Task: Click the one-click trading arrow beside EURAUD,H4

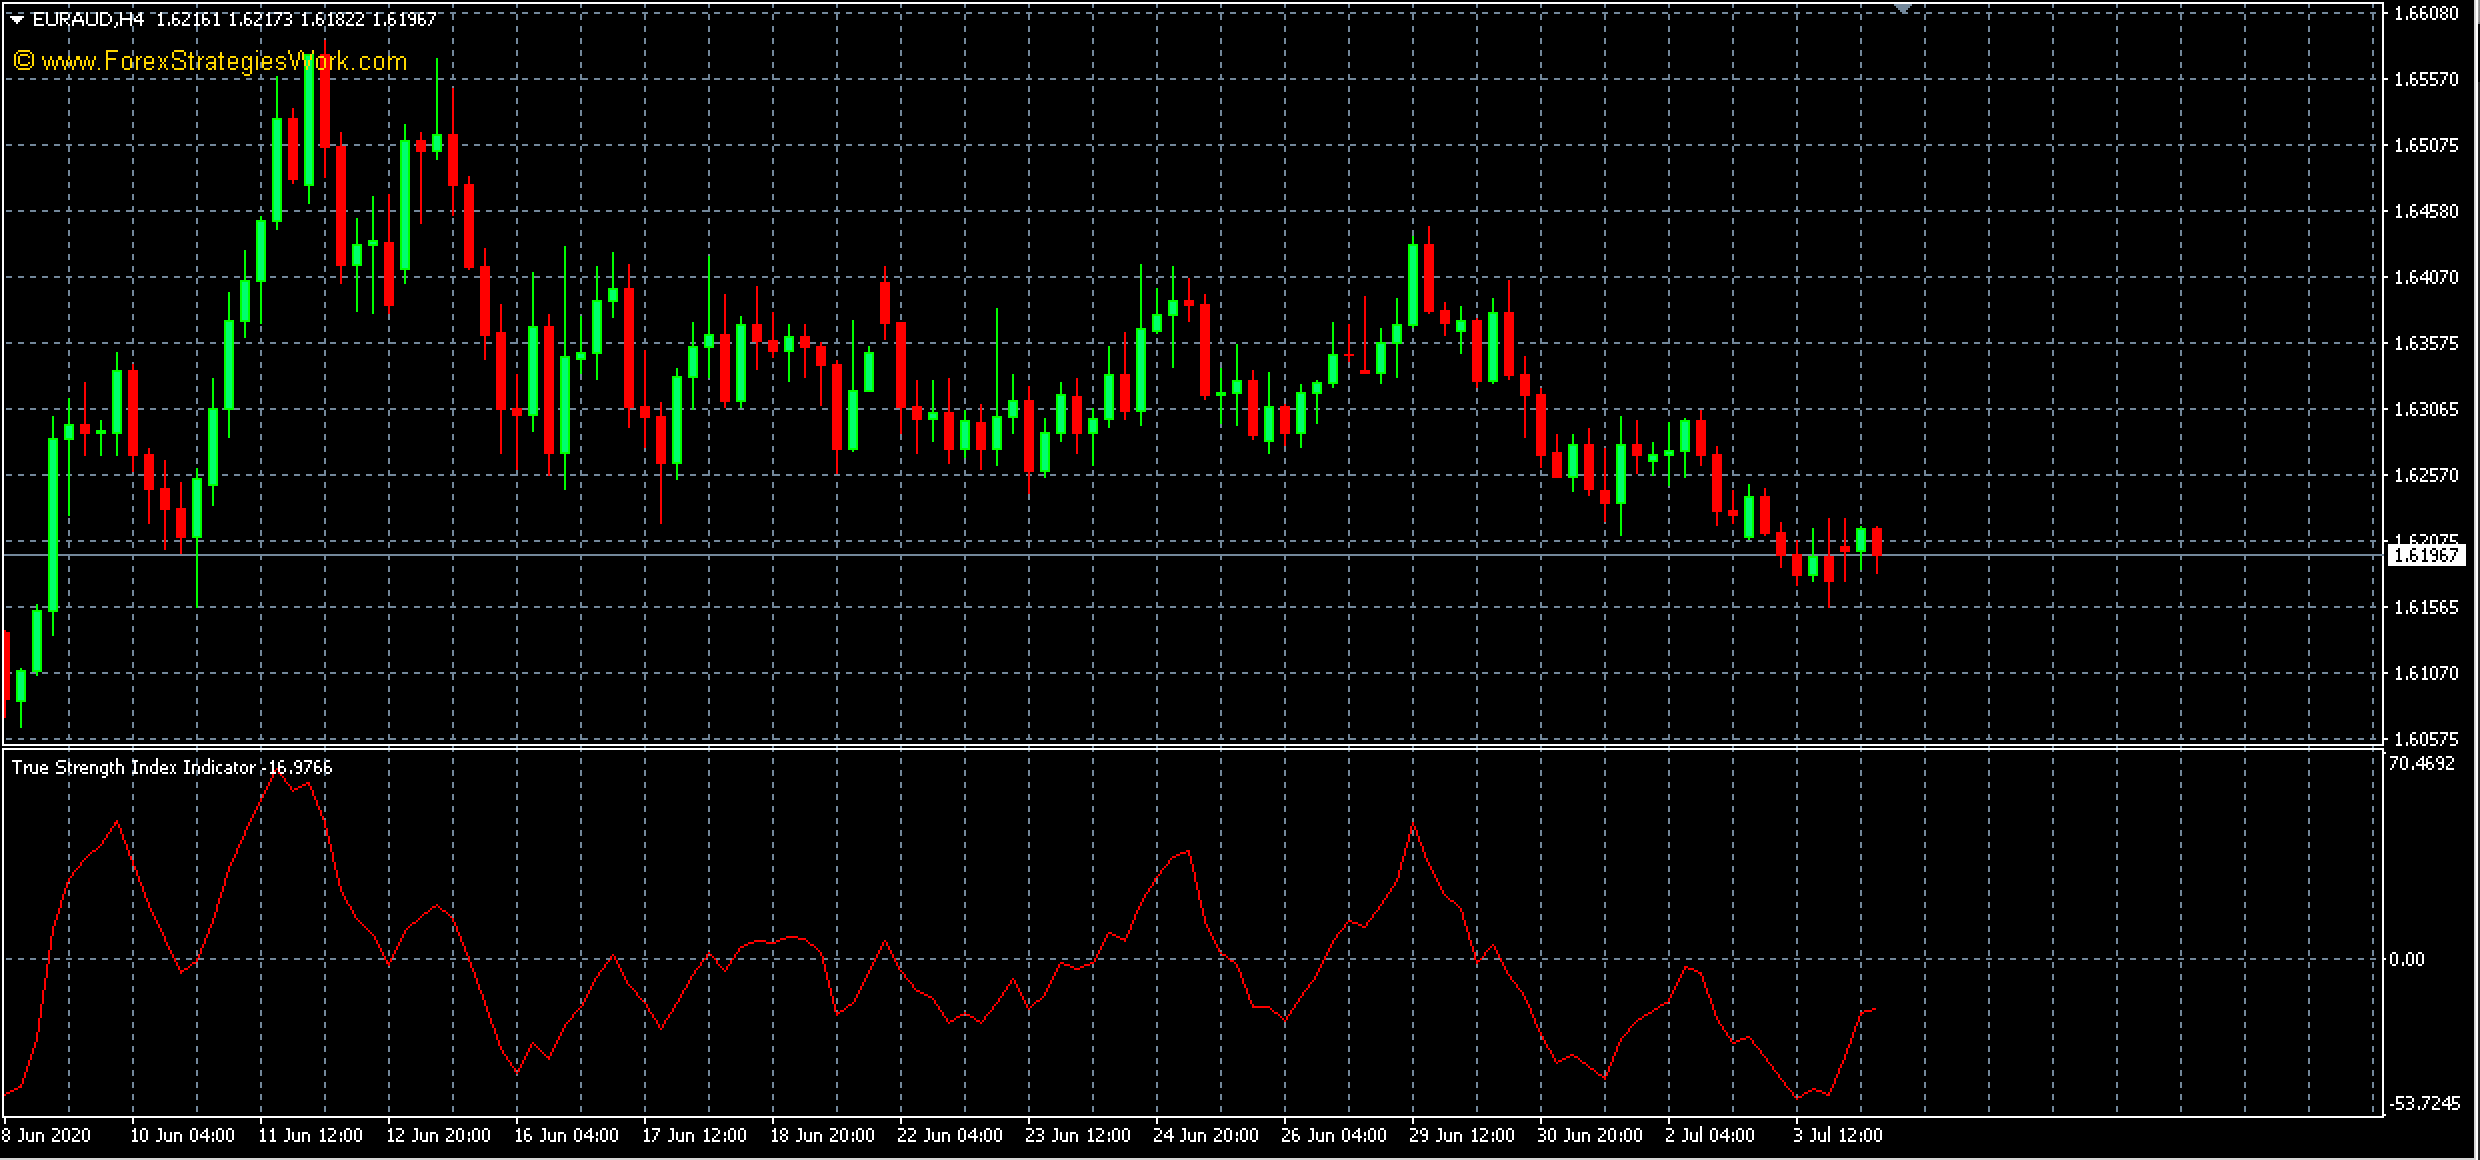Action: 16,19
